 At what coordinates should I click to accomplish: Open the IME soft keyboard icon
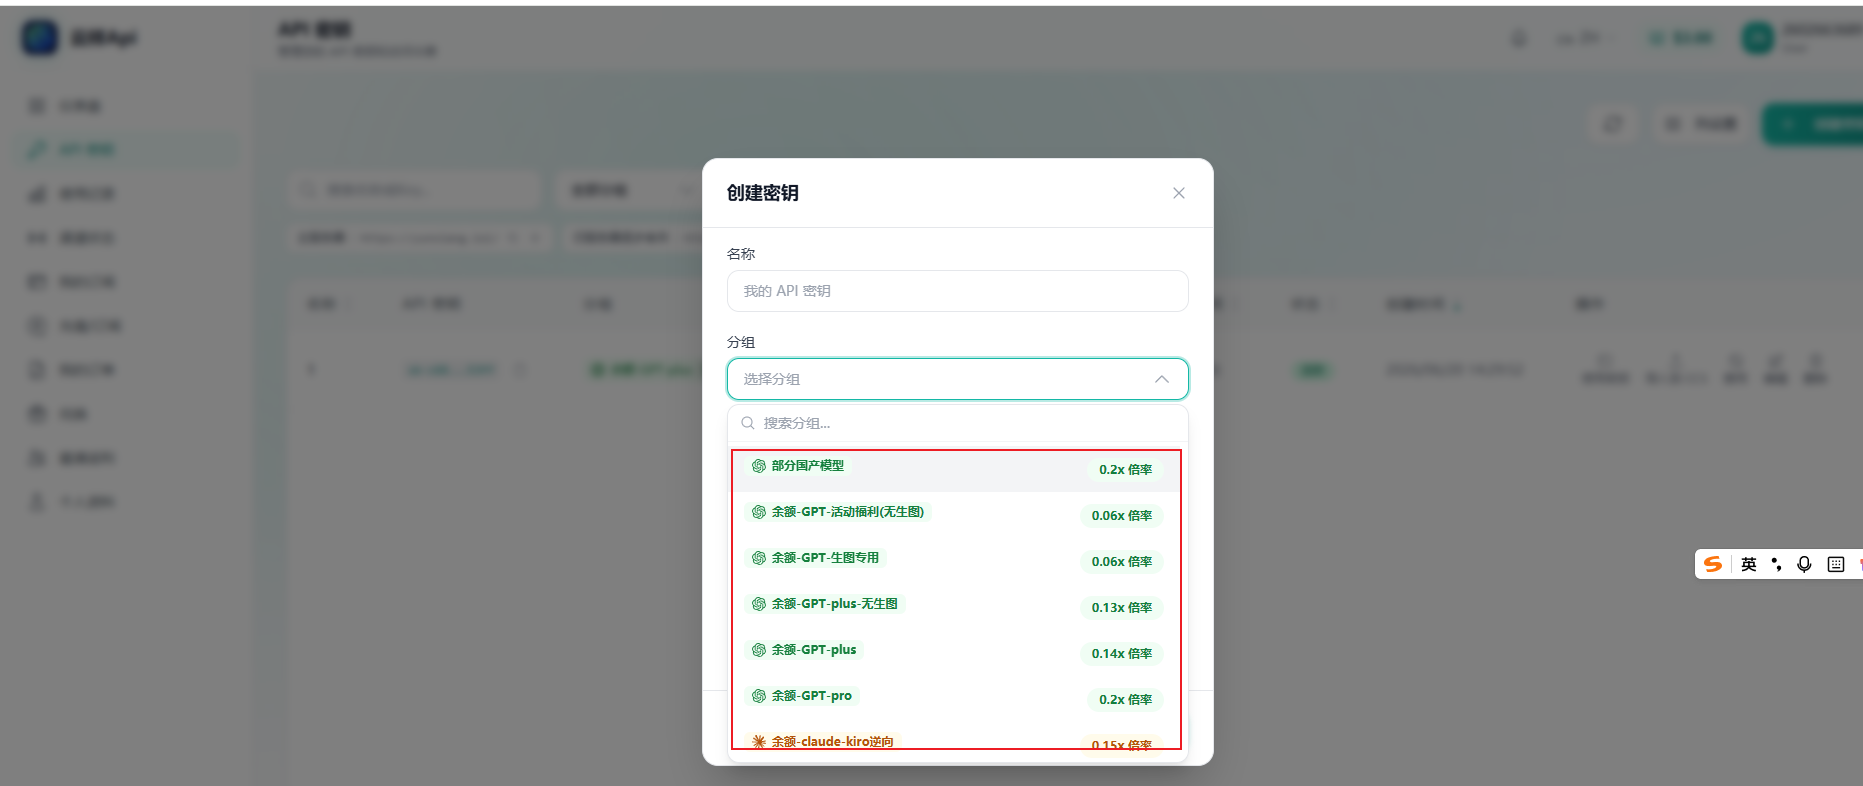click(x=1836, y=564)
